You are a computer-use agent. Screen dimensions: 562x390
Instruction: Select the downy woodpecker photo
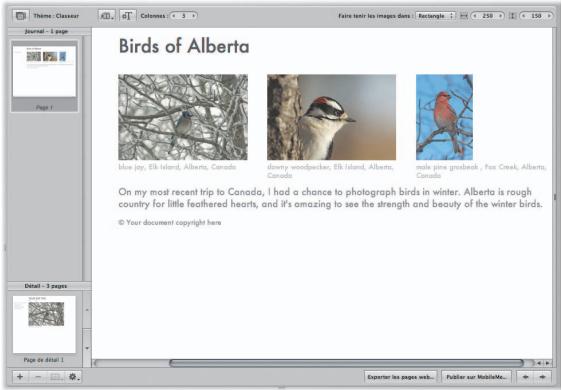click(332, 117)
